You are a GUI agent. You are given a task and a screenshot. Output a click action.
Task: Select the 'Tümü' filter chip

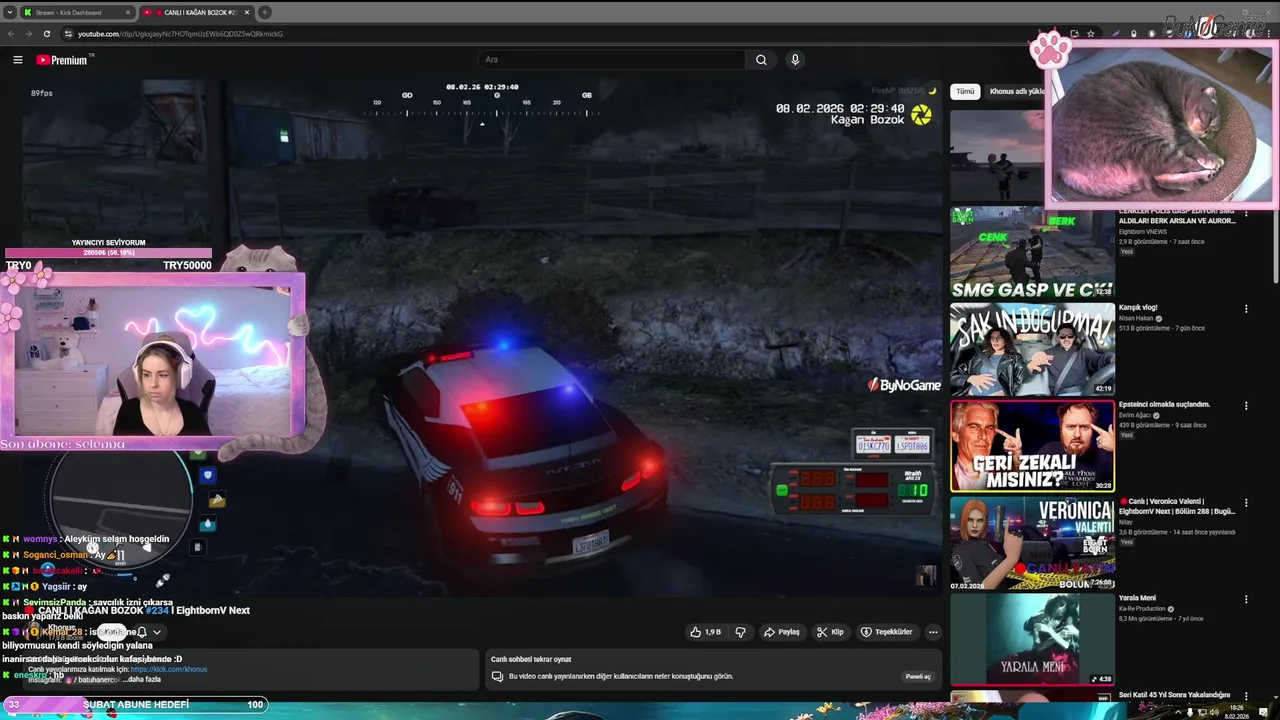click(x=965, y=91)
